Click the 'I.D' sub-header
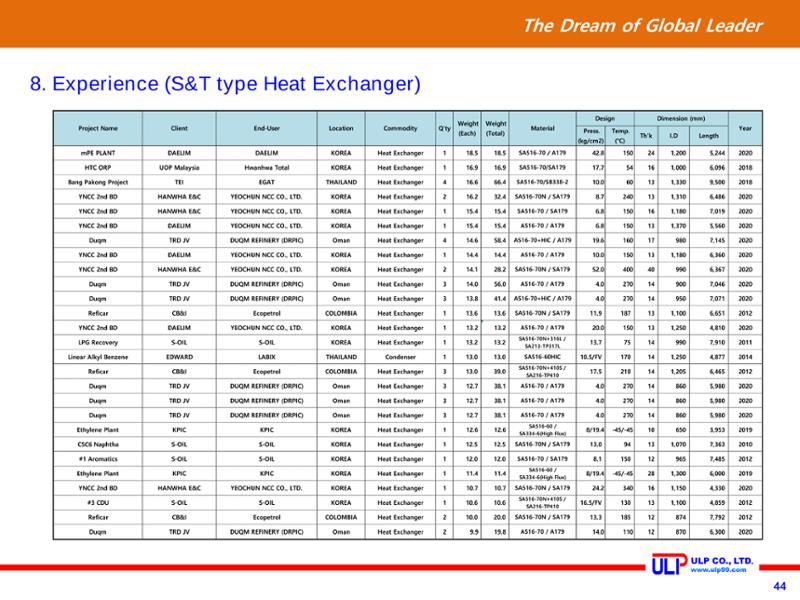 click(673, 136)
